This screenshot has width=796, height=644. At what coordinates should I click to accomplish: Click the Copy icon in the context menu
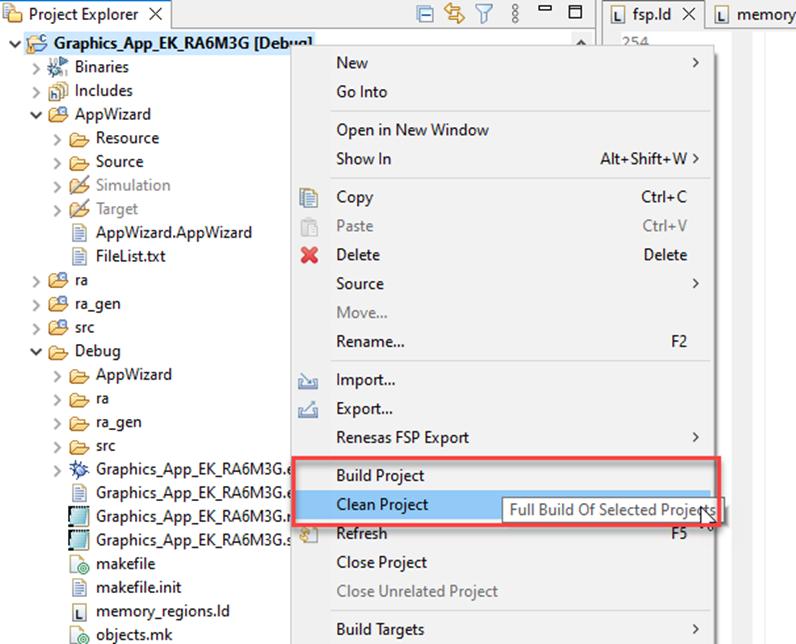coord(310,198)
